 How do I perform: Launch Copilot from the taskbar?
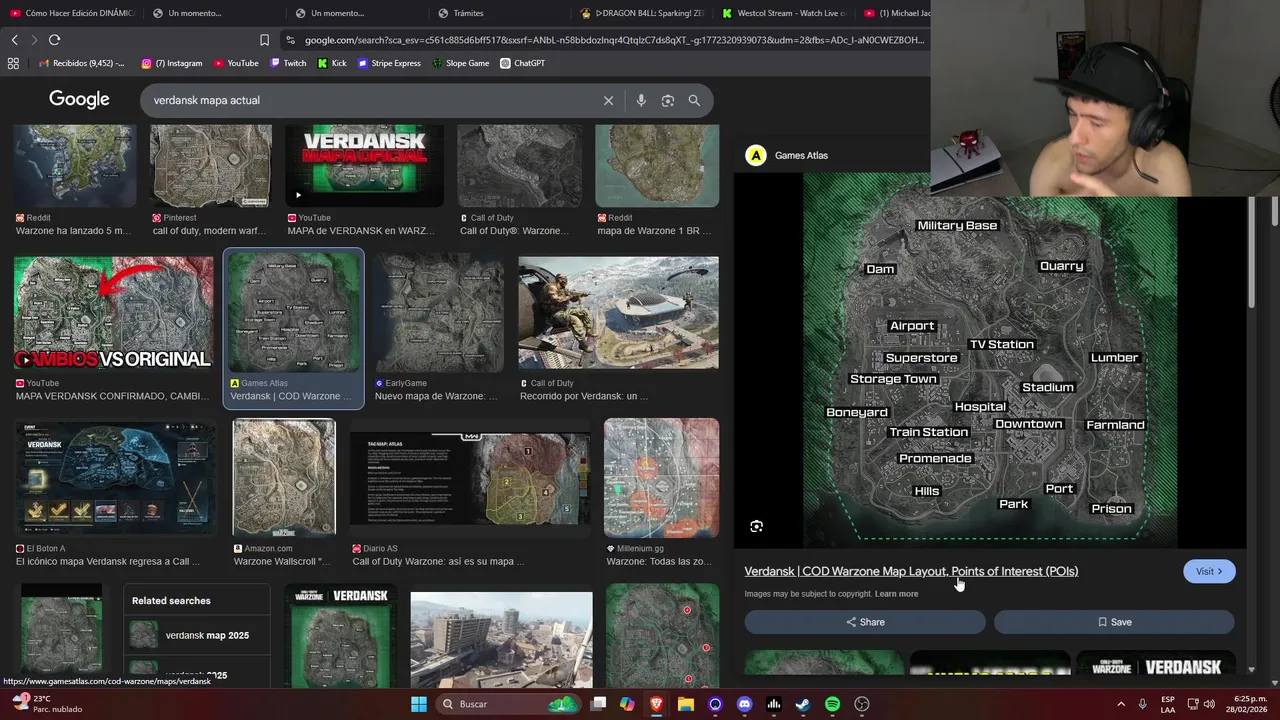point(627,704)
